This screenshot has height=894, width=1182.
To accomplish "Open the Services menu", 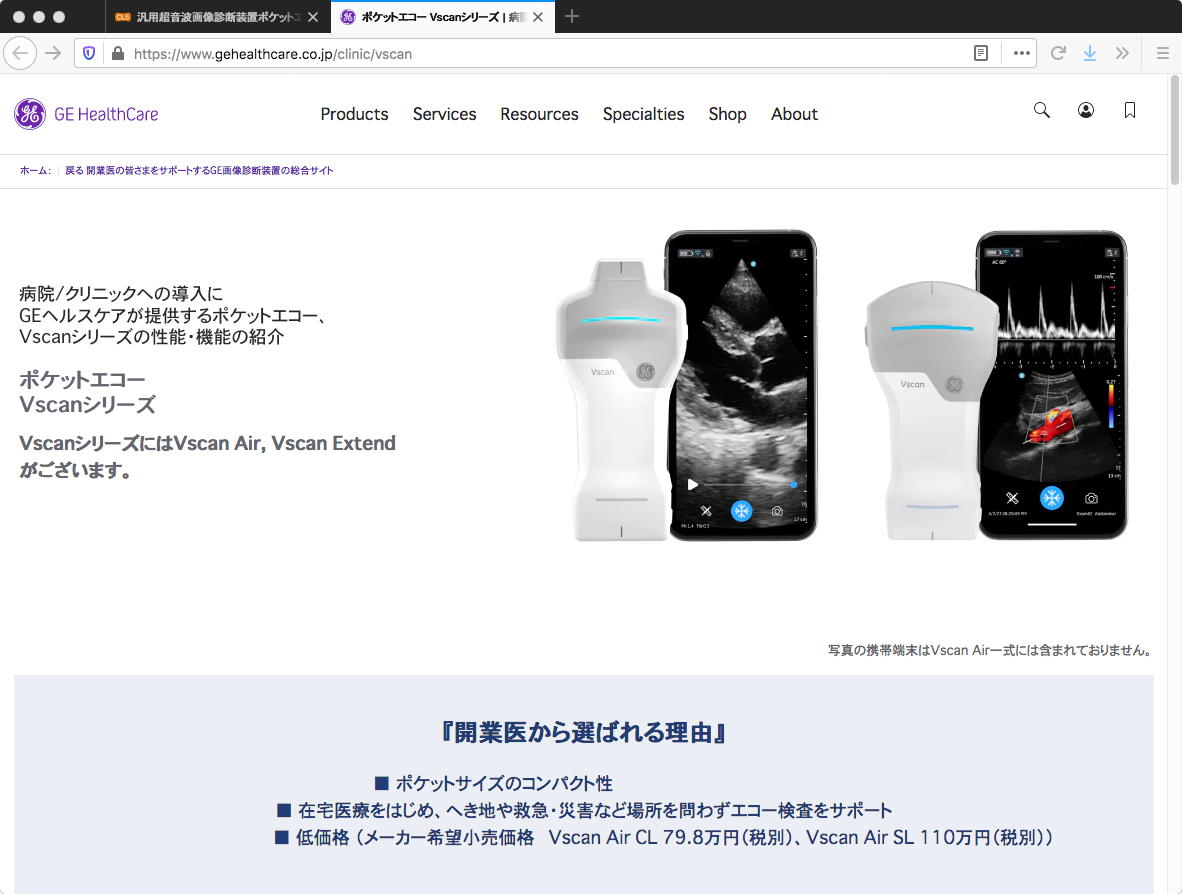I will 445,114.
